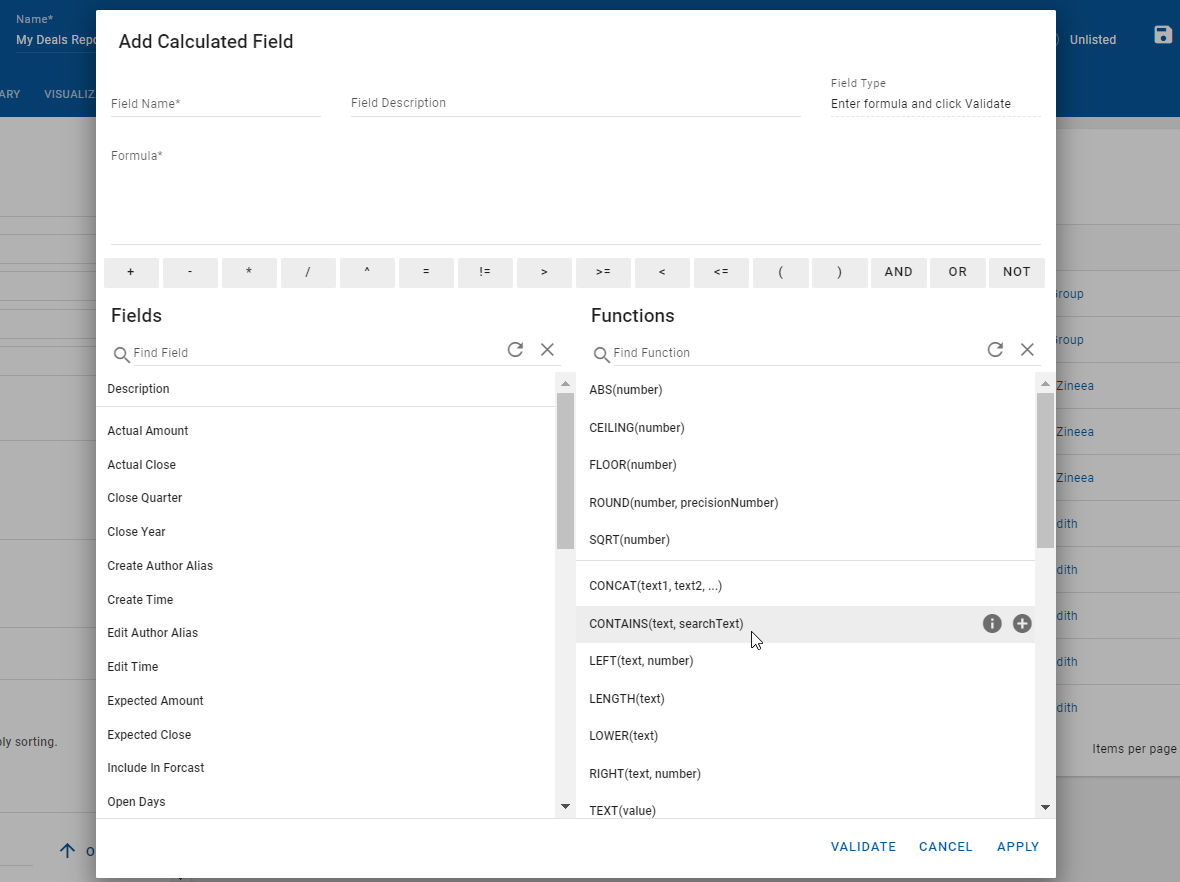Click the info icon for CONTAINS function

click(992, 624)
